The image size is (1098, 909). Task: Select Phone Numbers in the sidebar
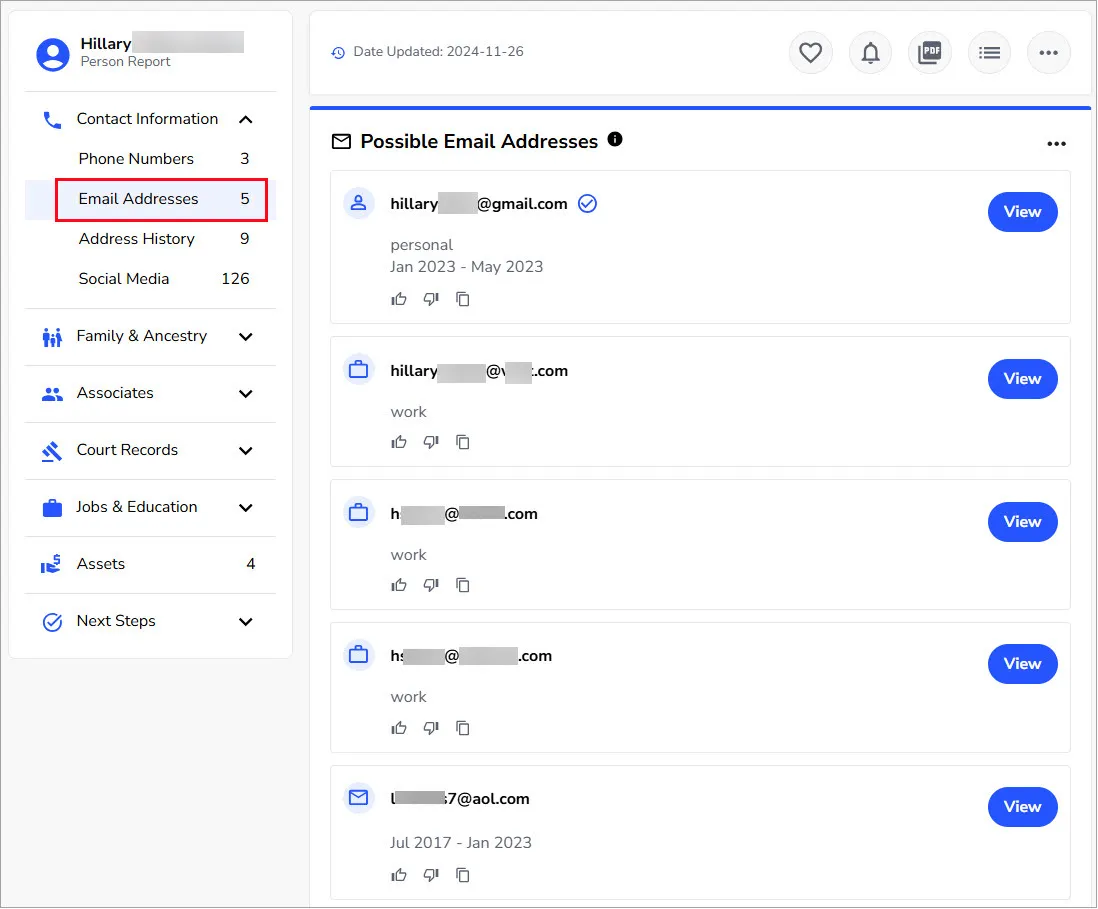pos(135,158)
